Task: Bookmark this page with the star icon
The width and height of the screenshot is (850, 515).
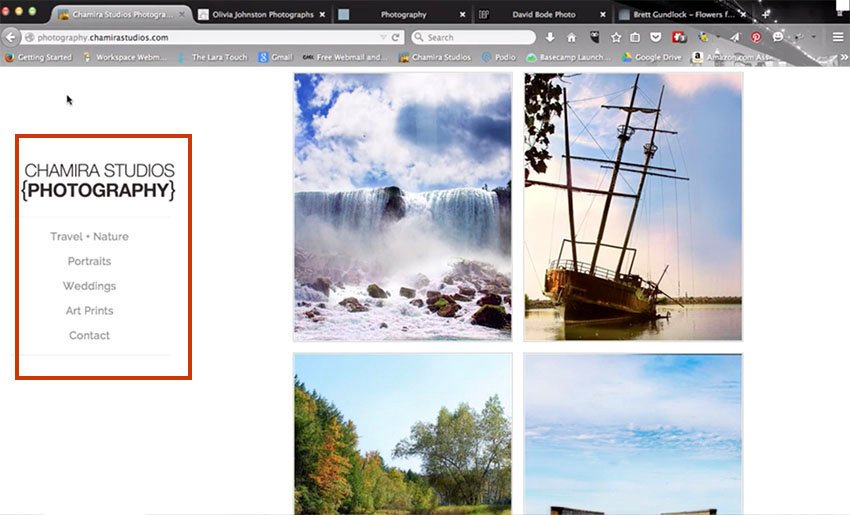Action: click(x=615, y=37)
